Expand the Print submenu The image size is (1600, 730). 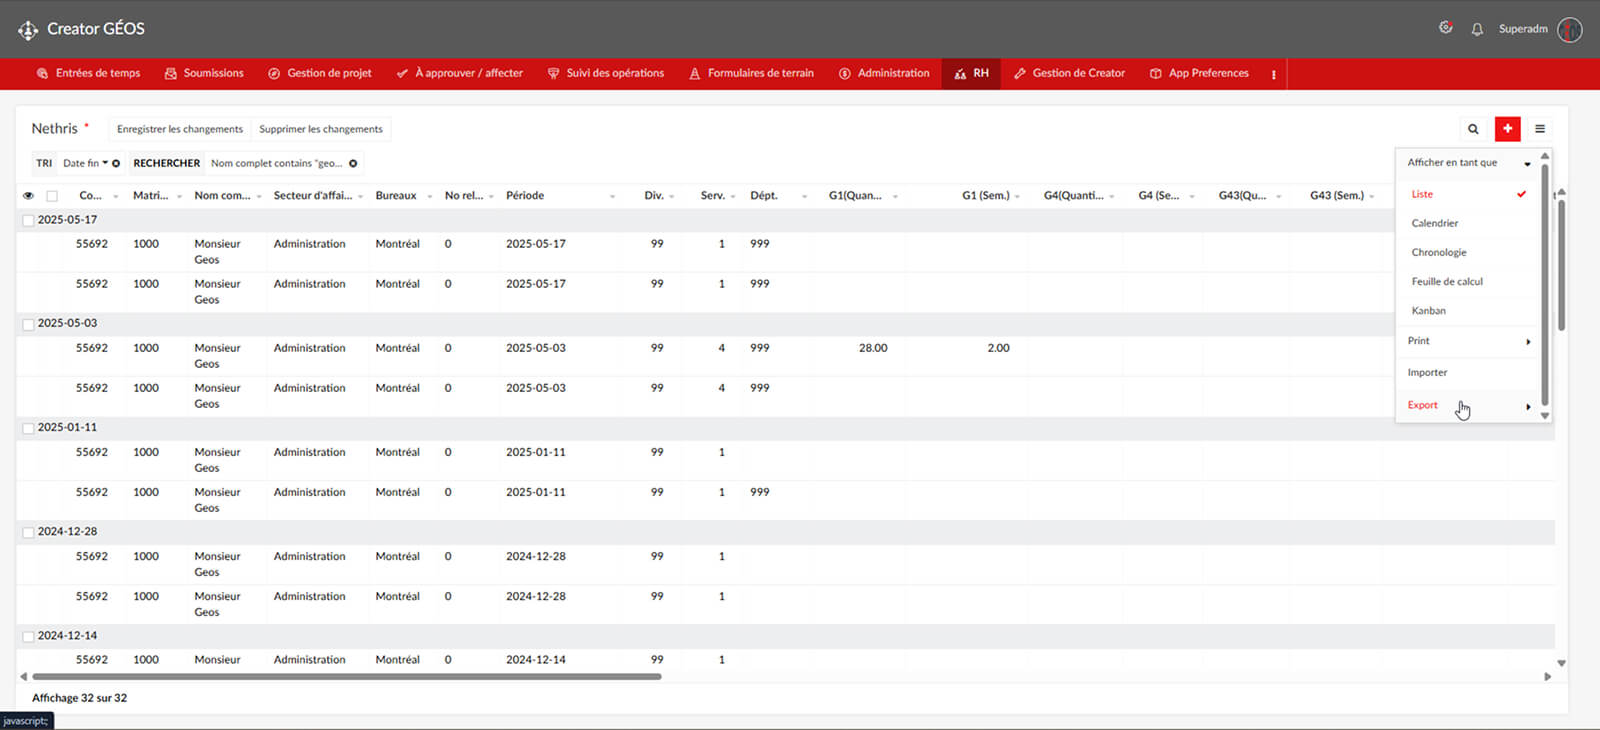point(1528,342)
